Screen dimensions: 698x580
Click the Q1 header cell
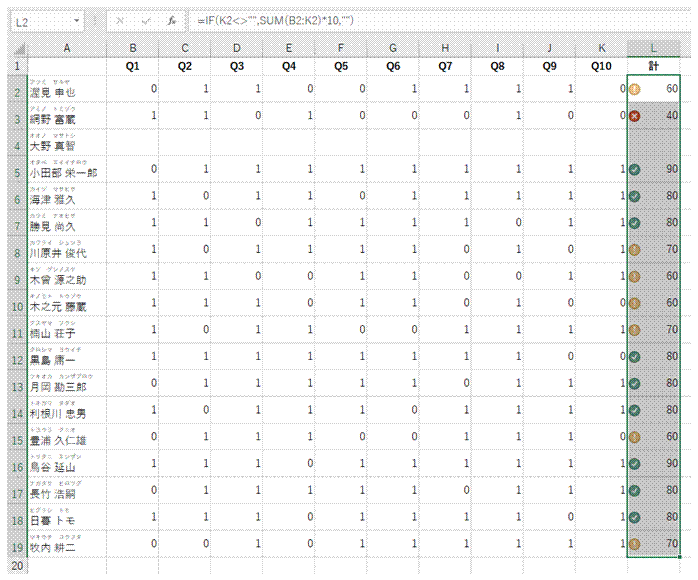tap(133, 66)
